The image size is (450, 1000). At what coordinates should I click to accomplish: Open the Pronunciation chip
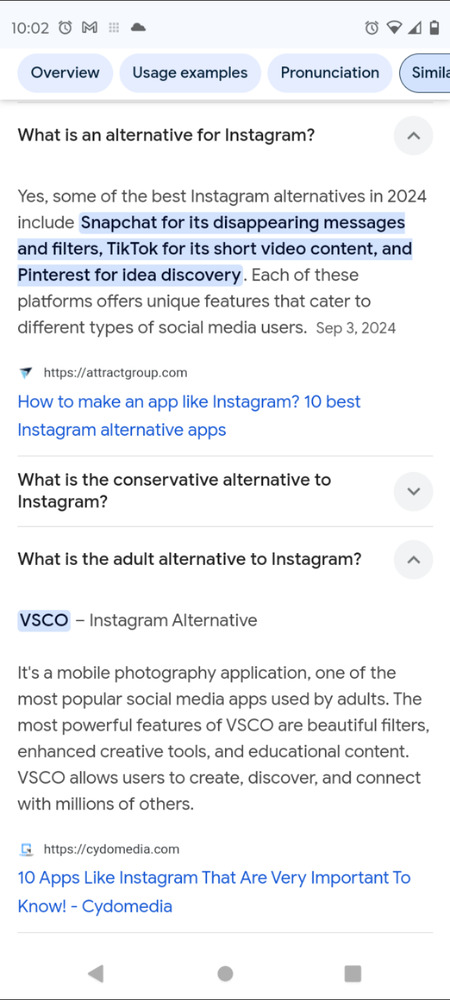[x=330, y=73]
